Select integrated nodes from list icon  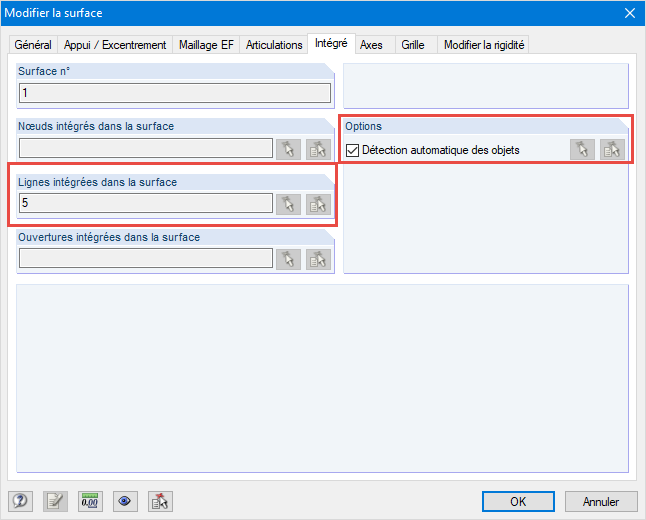point(318,149)
